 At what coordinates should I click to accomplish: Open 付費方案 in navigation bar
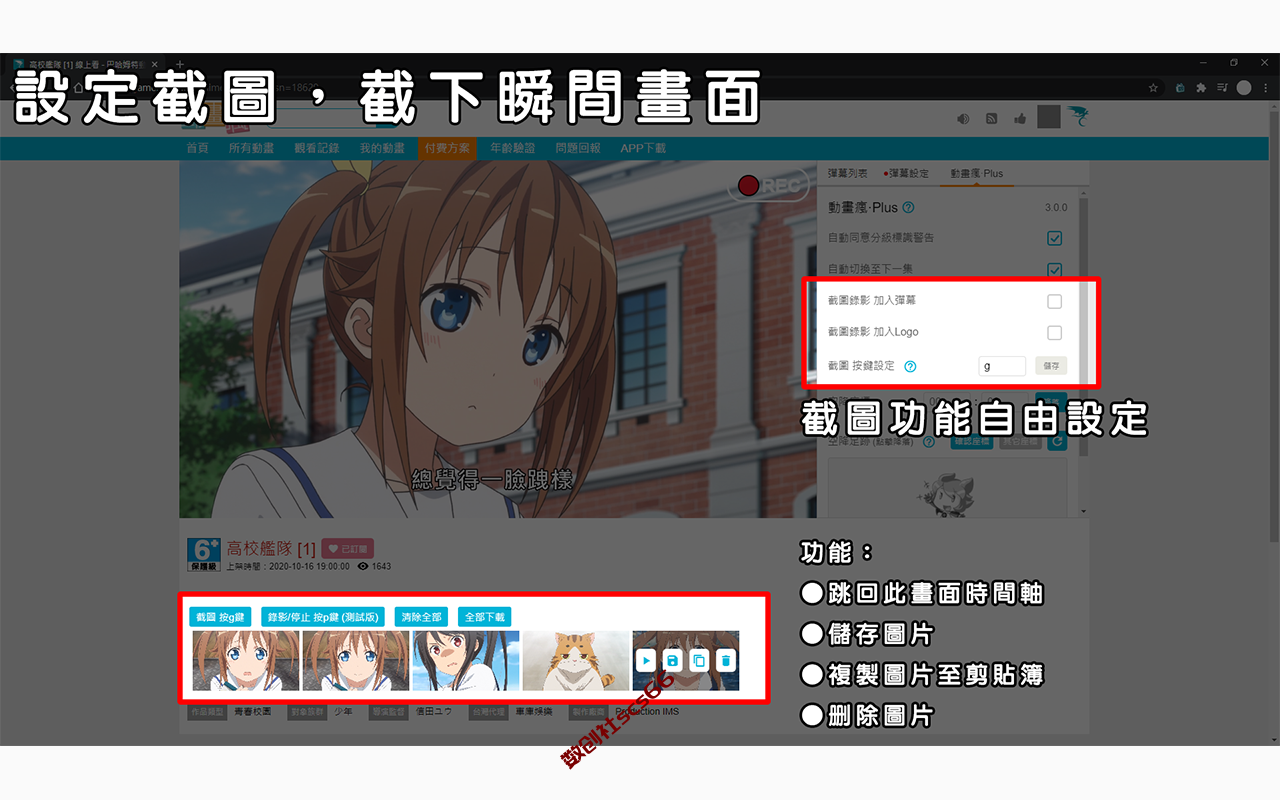pyautogui.click(x=447, y=148)
